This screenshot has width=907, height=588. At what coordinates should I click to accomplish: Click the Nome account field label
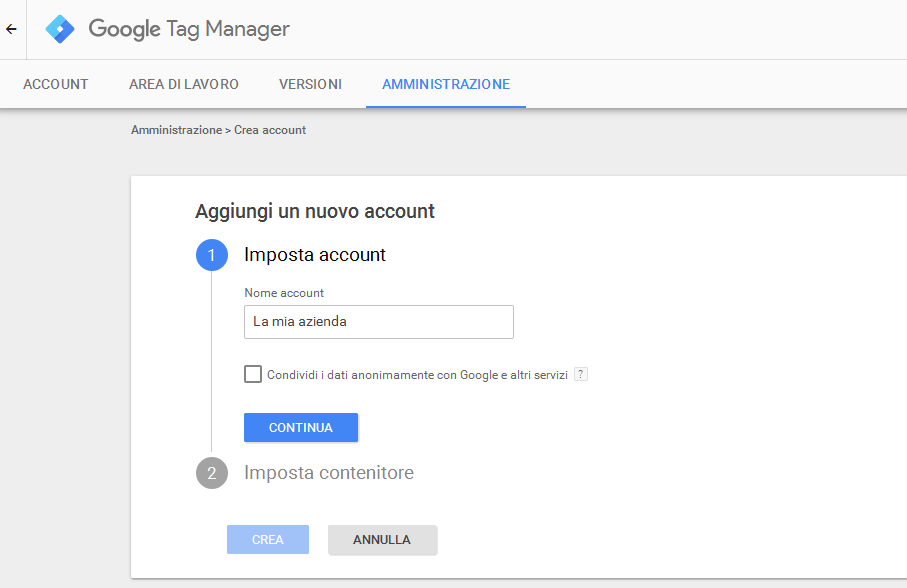pyautogui.click(x=284, y=293)
